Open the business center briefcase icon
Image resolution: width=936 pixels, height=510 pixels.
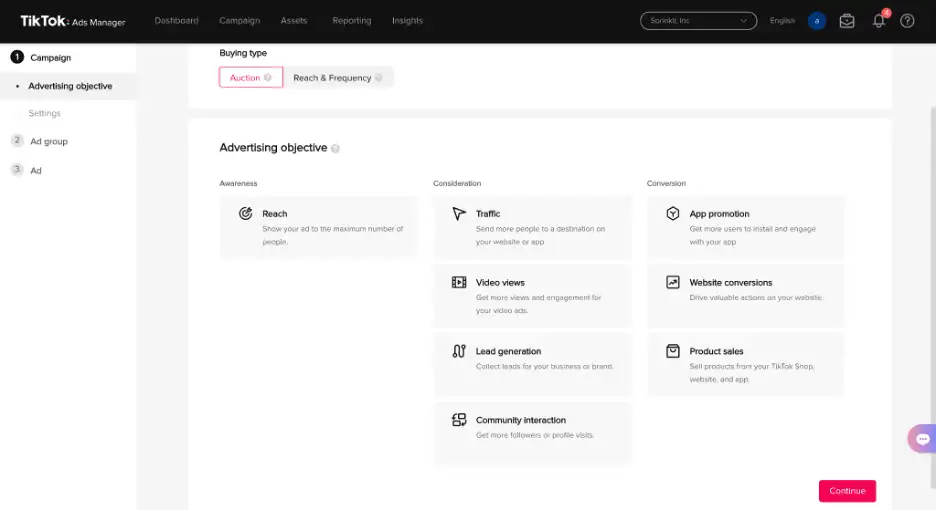point(846,21)
